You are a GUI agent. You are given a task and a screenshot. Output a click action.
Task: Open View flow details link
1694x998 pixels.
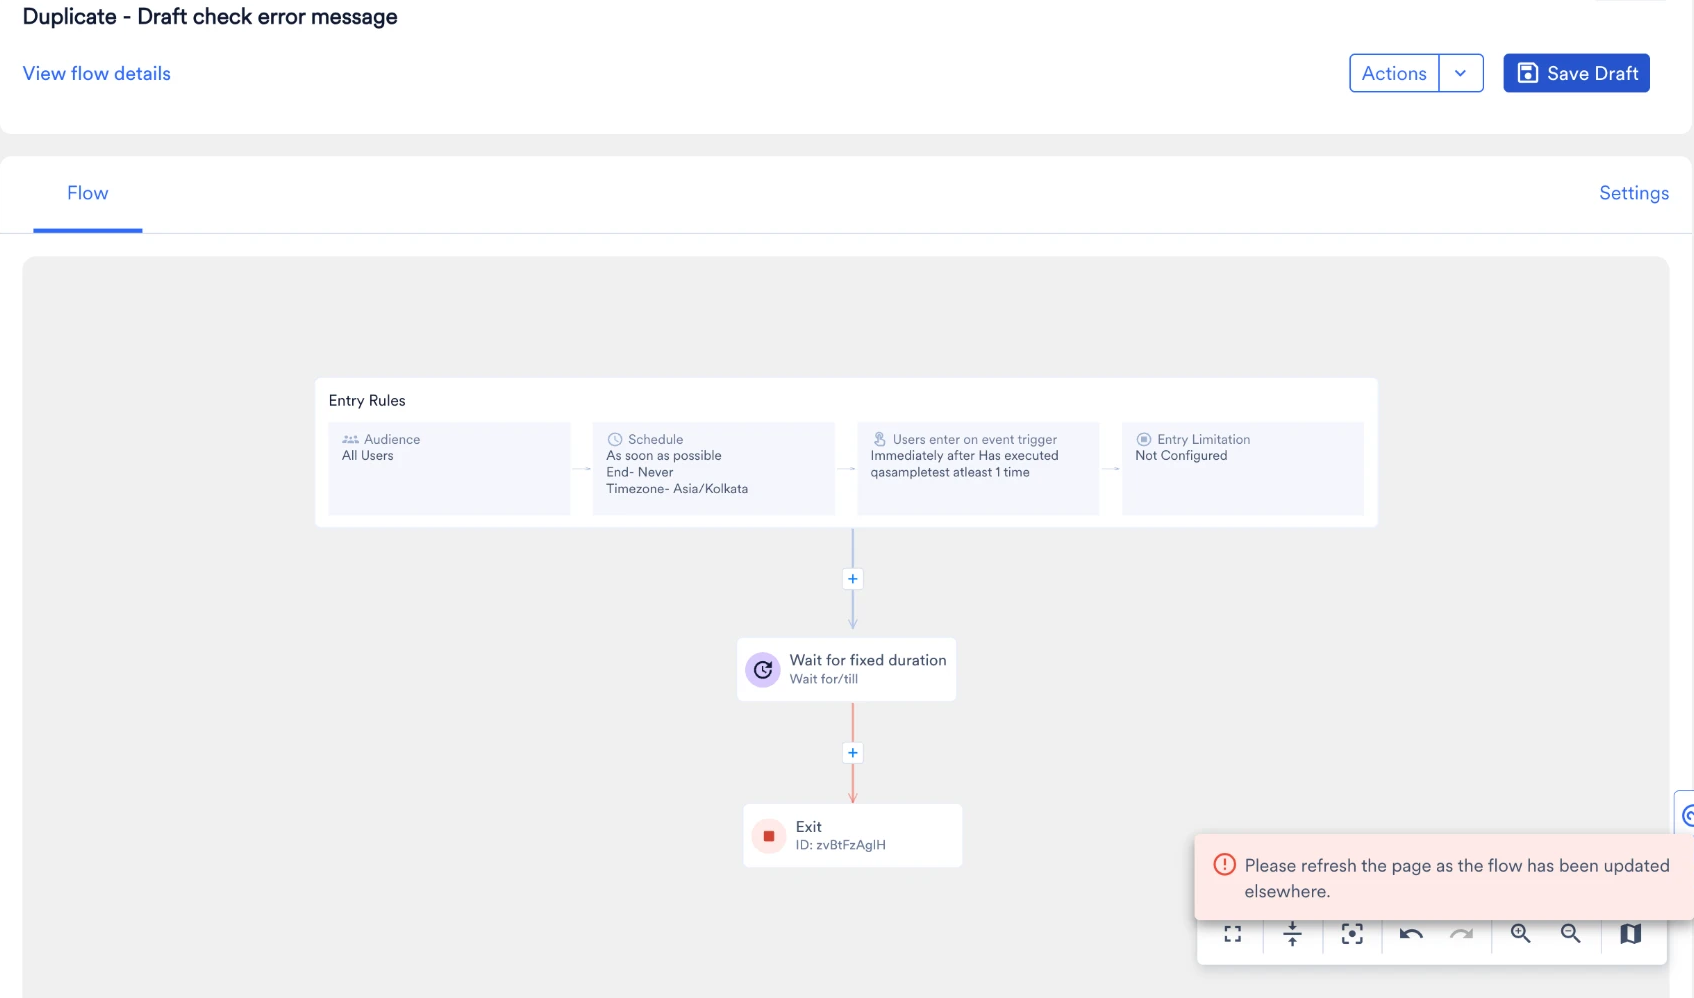pyautogui.click(x=97, y=73)
